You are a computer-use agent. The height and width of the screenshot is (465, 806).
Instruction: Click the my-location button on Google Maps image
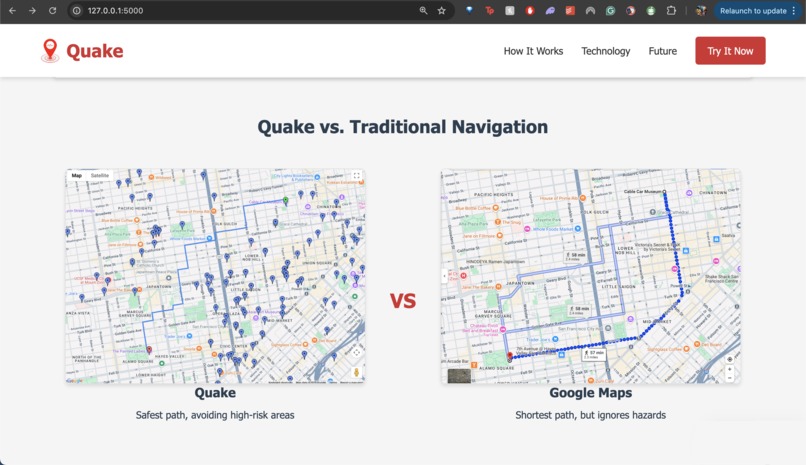click(x=729, y=359)
